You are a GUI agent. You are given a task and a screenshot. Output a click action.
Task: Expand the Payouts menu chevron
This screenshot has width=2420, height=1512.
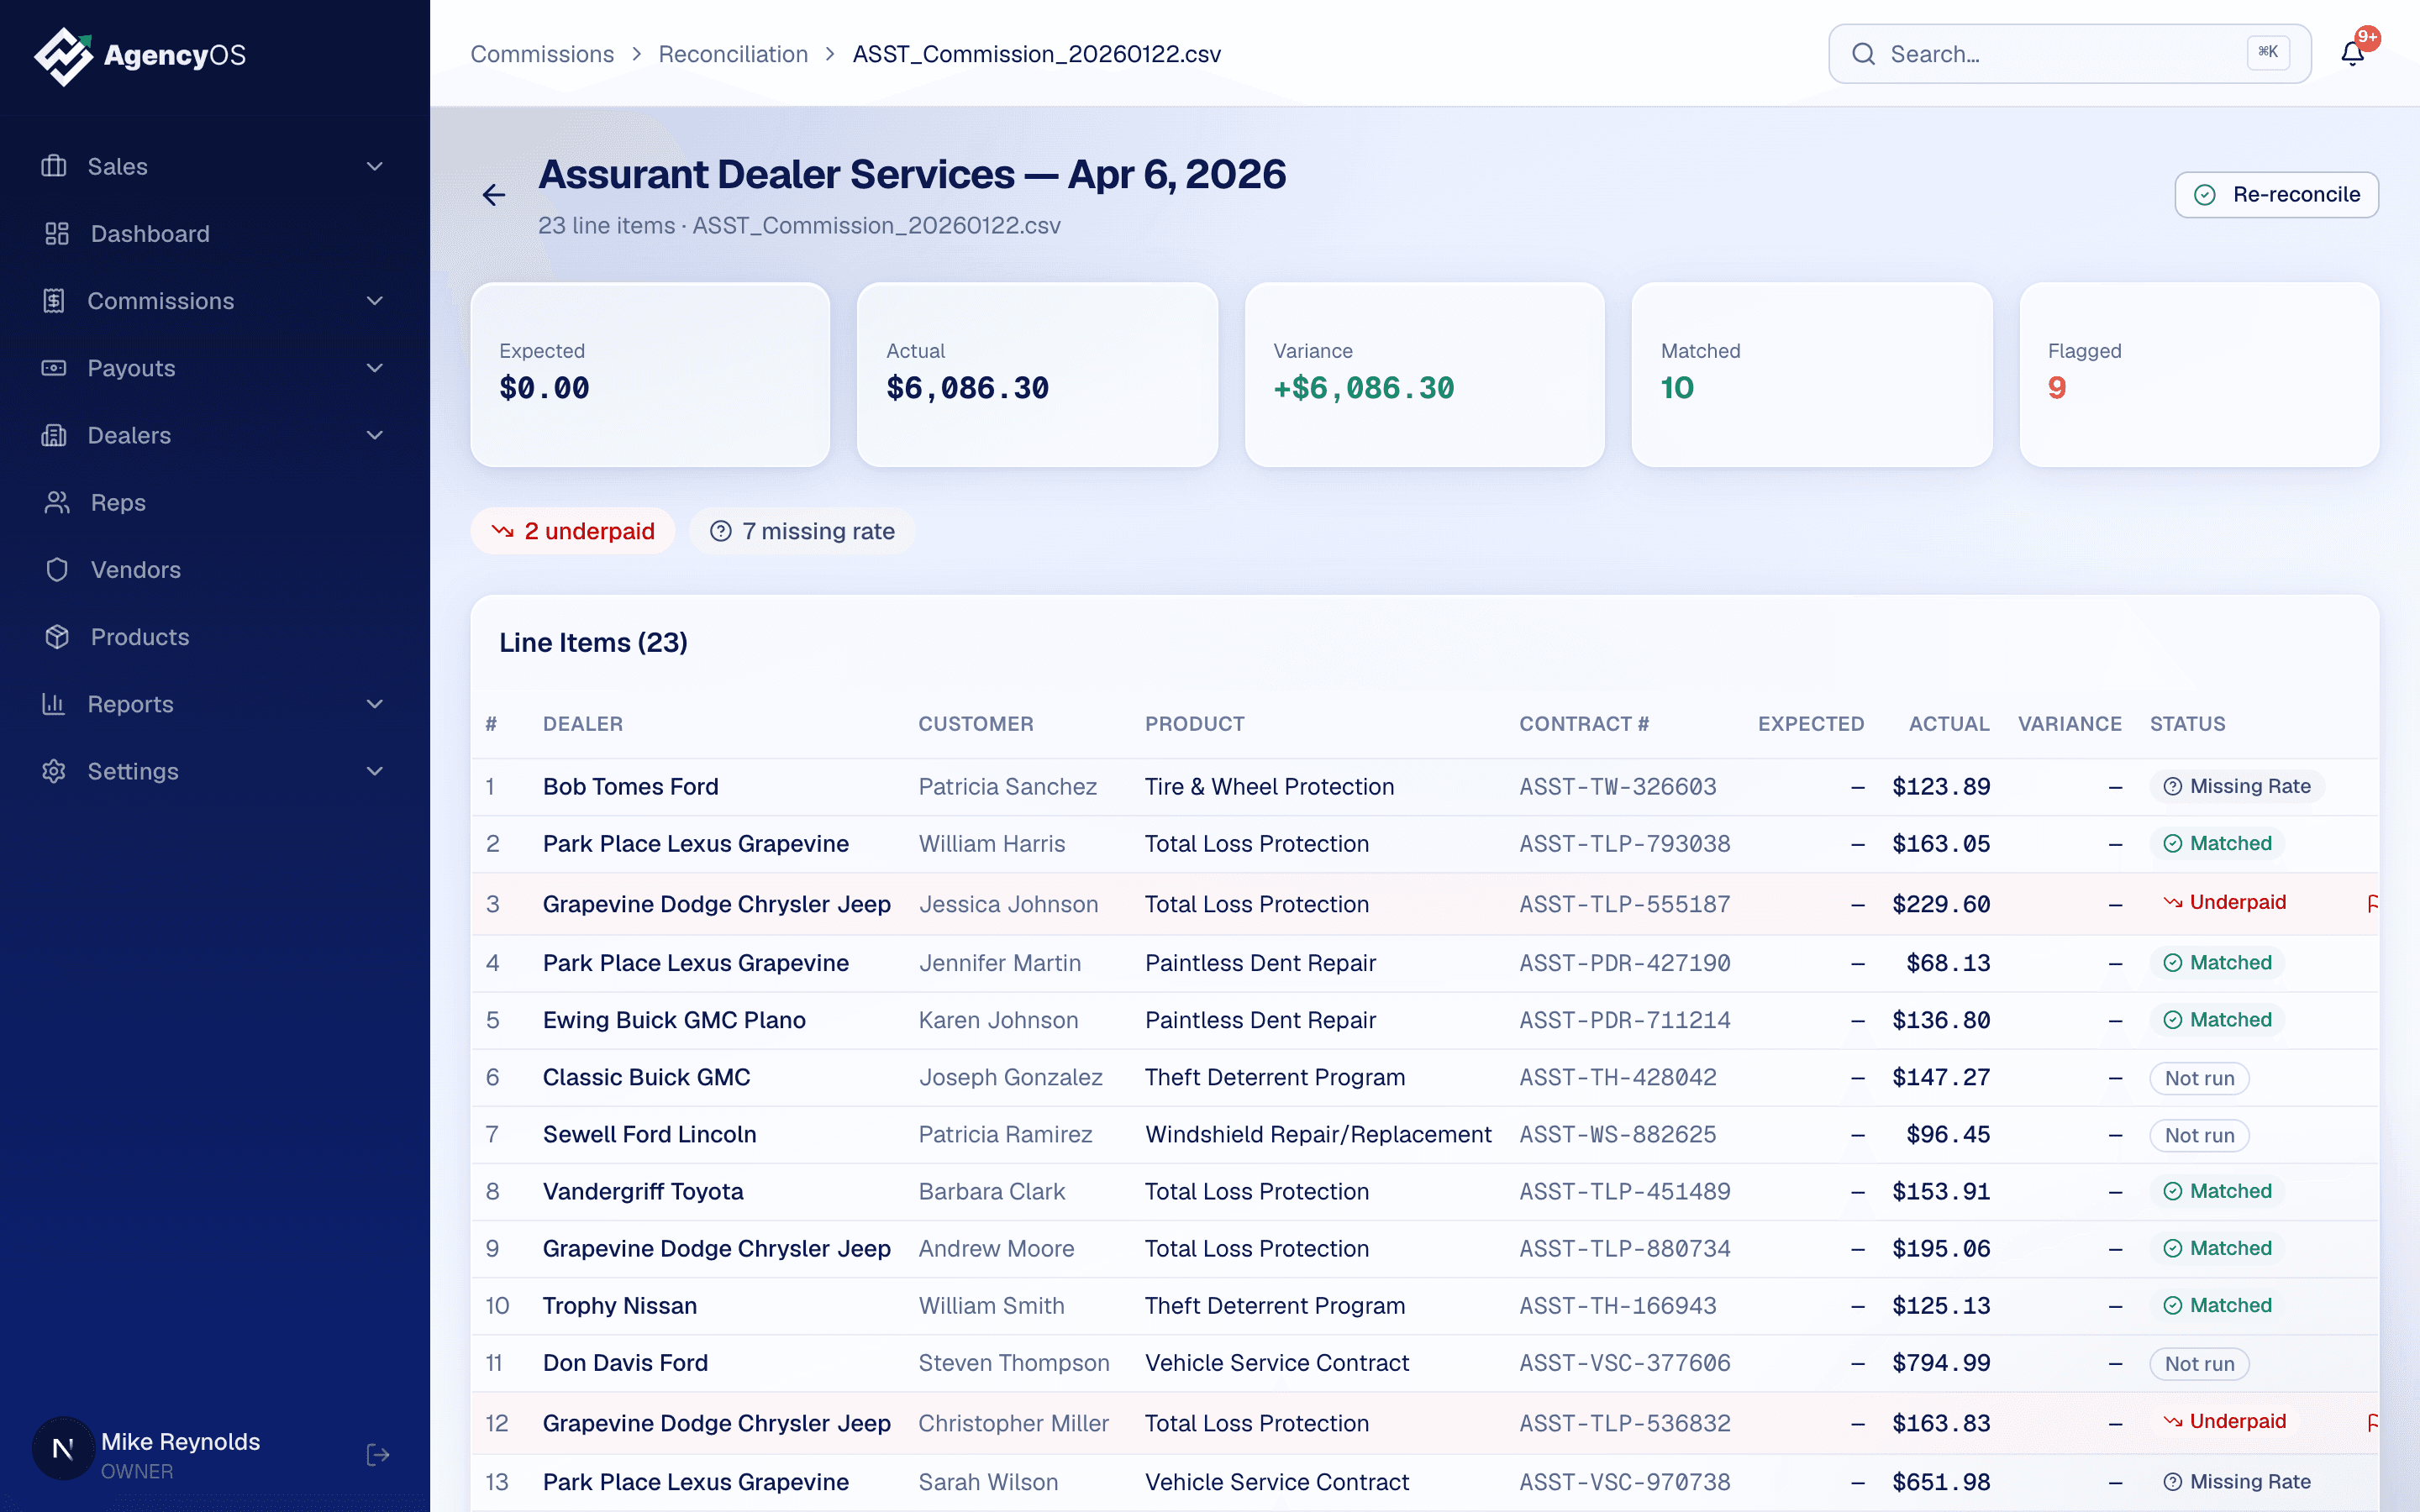(x=375, y=368)
